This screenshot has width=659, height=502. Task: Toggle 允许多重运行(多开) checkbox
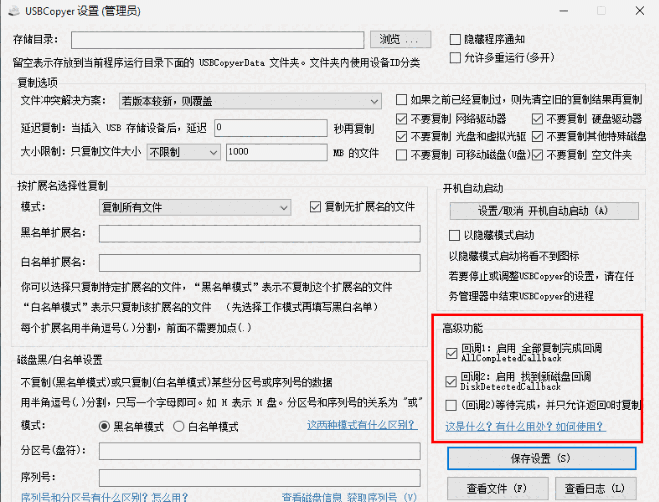(455, 58)
